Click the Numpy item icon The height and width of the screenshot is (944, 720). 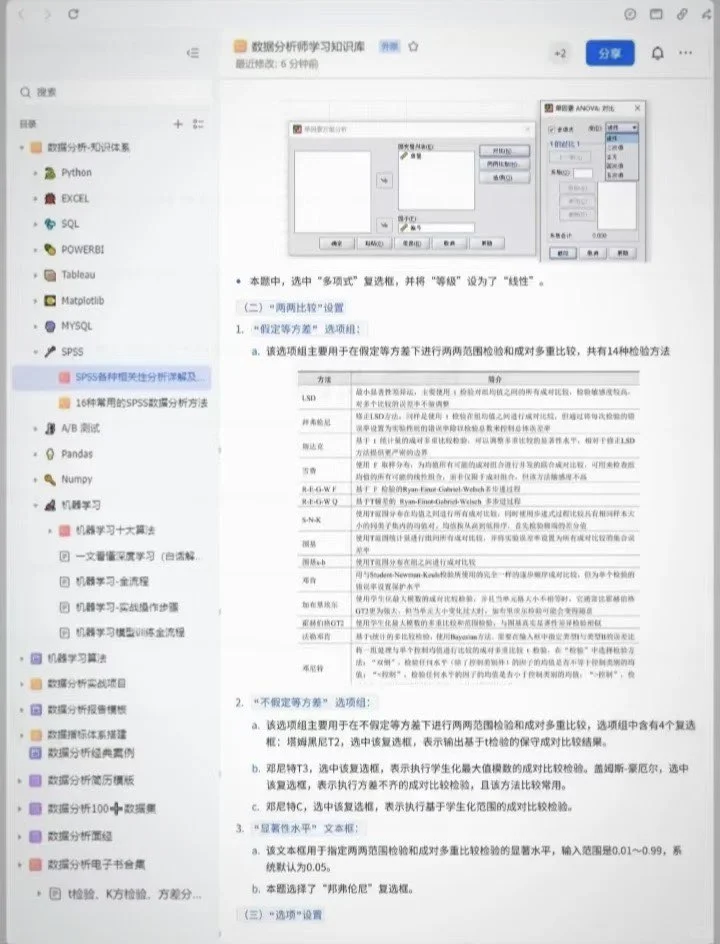[50, 479]
